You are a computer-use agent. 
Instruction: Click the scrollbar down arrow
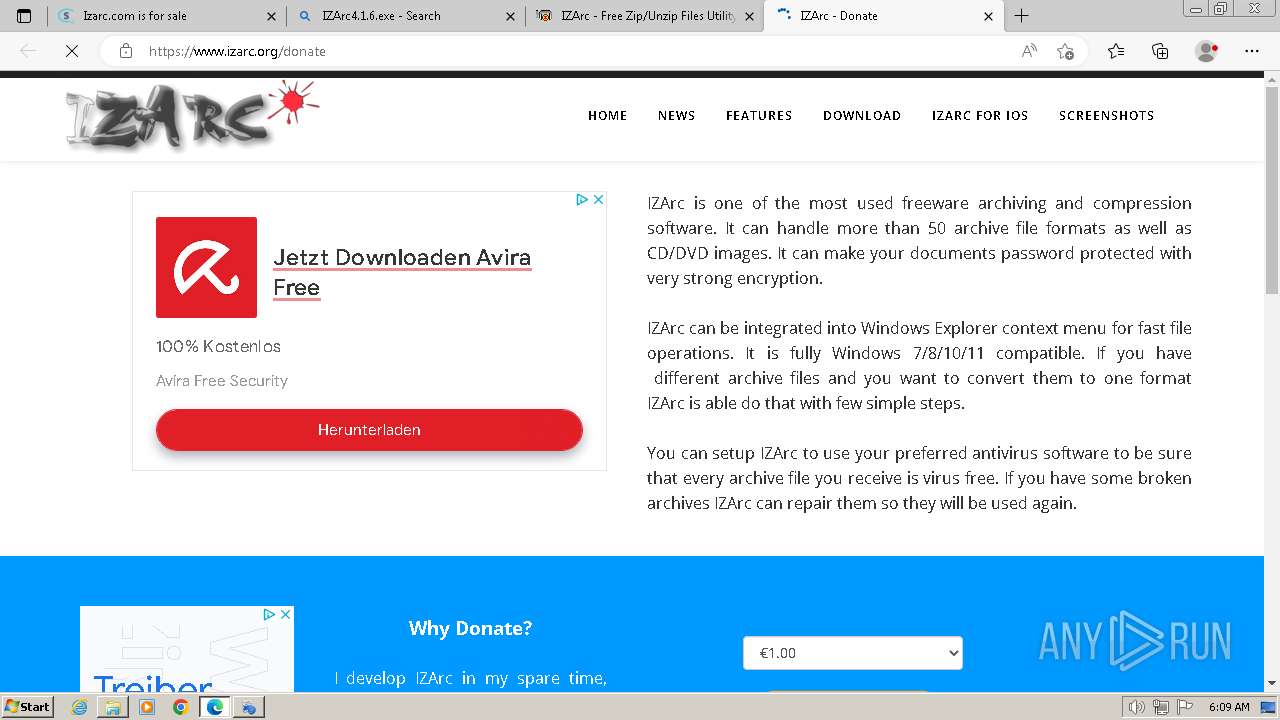(x=1272, y=684)
